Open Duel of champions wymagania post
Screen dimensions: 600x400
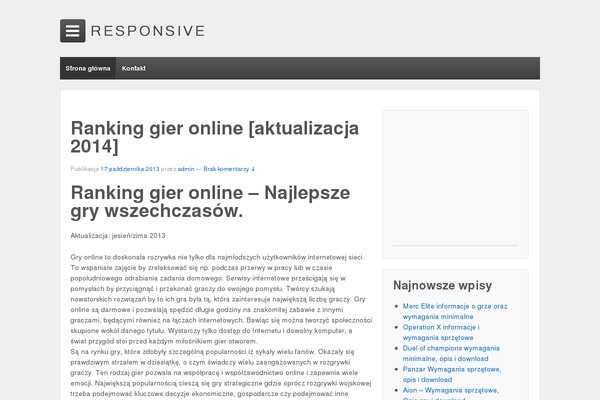[451, 354]
